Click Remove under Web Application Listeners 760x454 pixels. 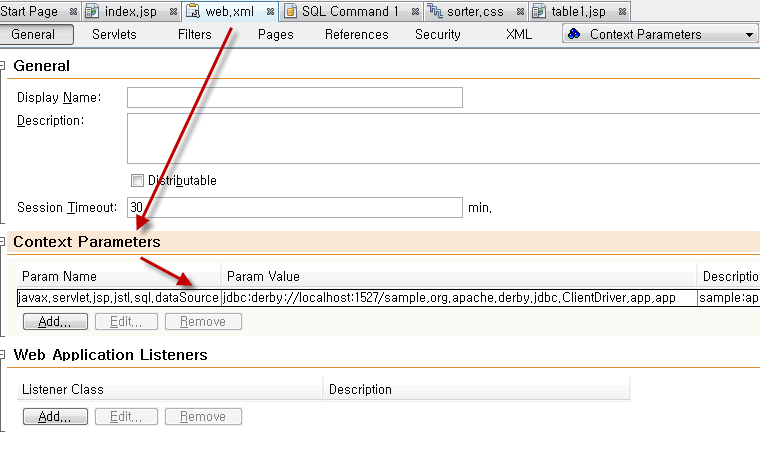click(203, 417)
